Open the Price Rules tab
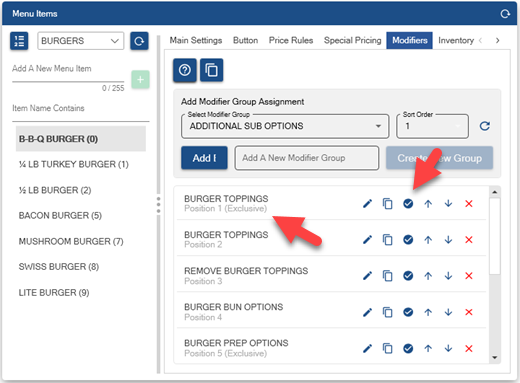 pos(291,40)
